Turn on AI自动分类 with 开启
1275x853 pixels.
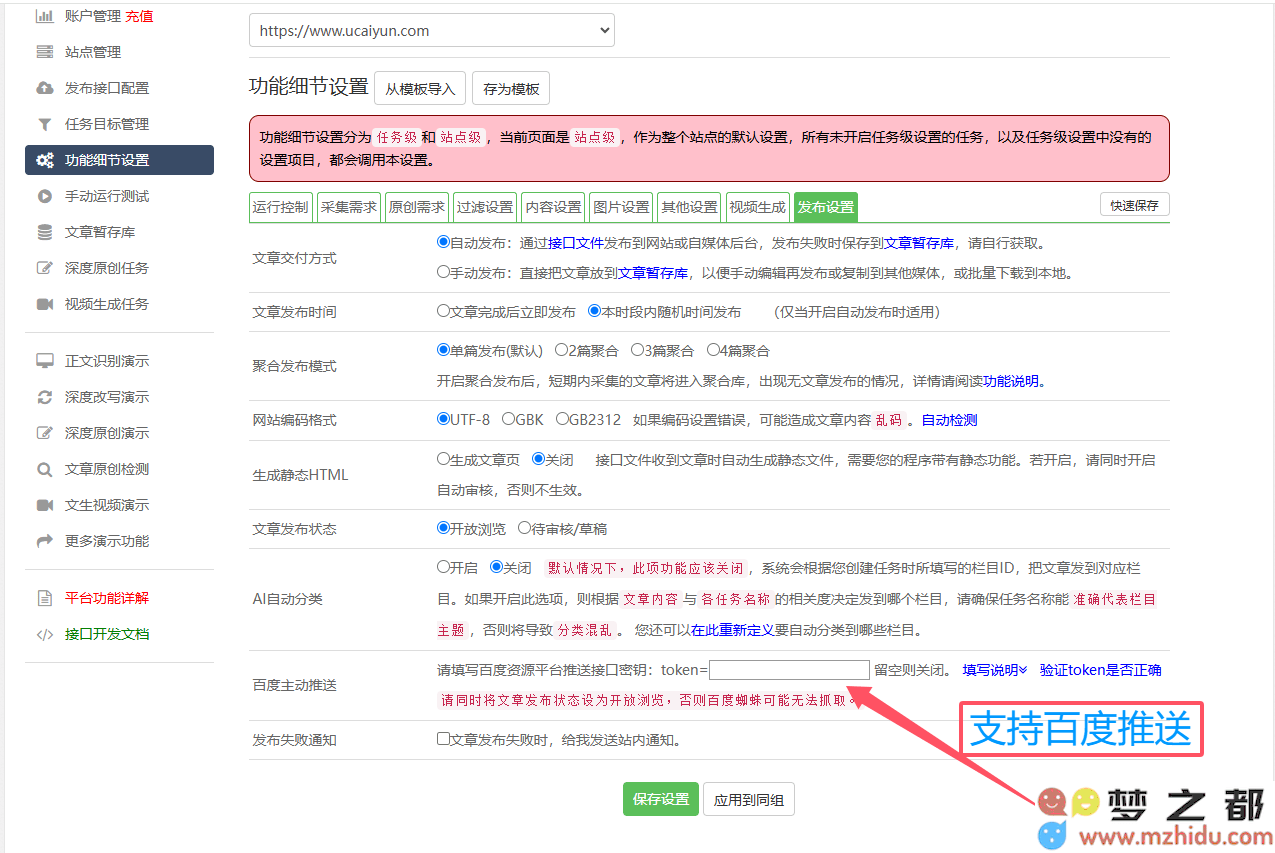[x=443, y=567]
